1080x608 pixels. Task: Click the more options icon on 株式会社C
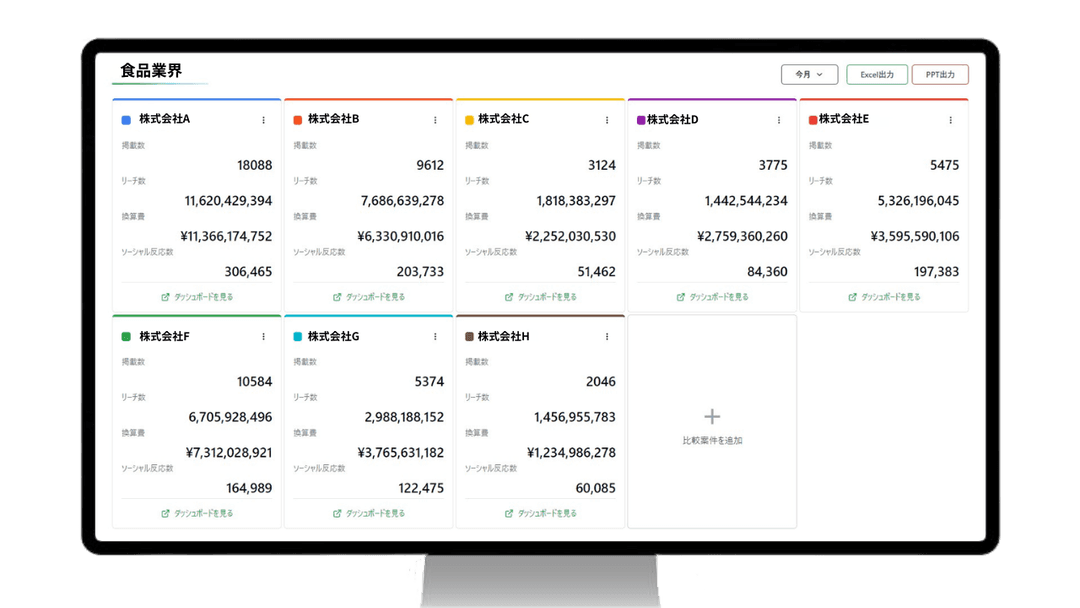click(607, 120)
